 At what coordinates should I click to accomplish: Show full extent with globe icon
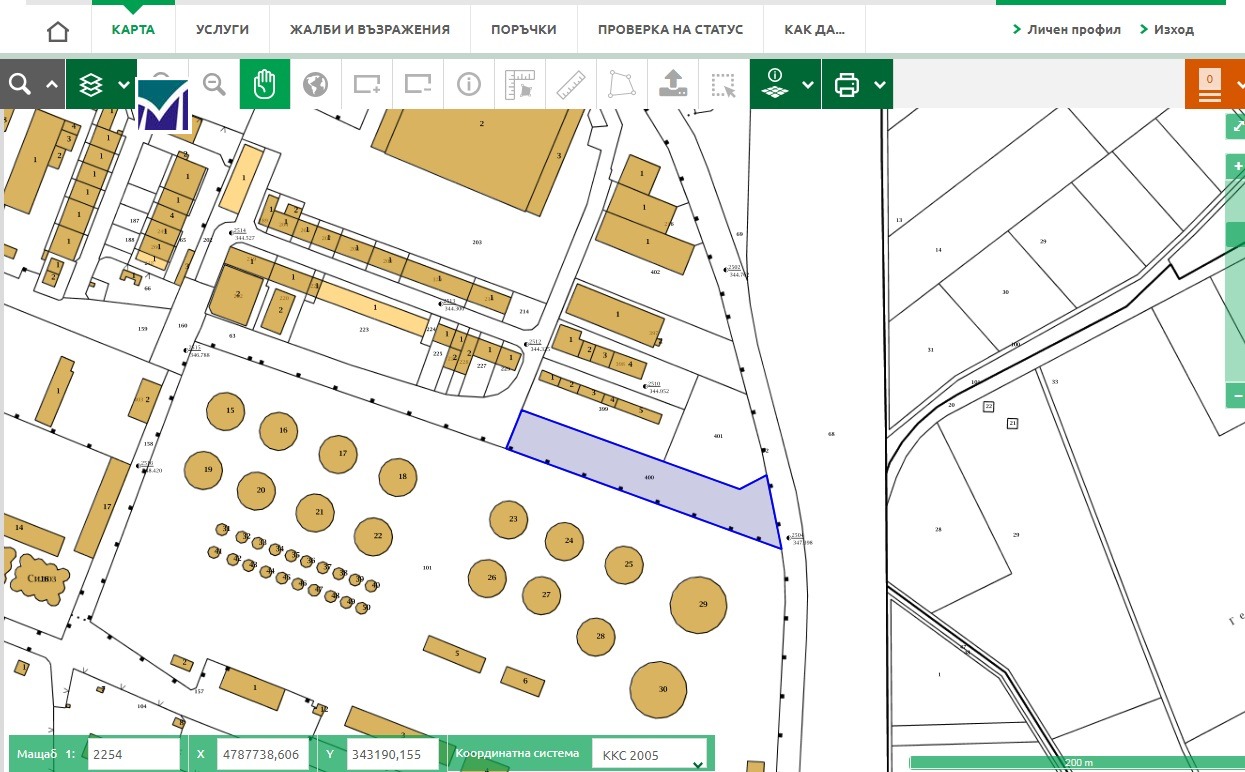click(x=316, y=84)
